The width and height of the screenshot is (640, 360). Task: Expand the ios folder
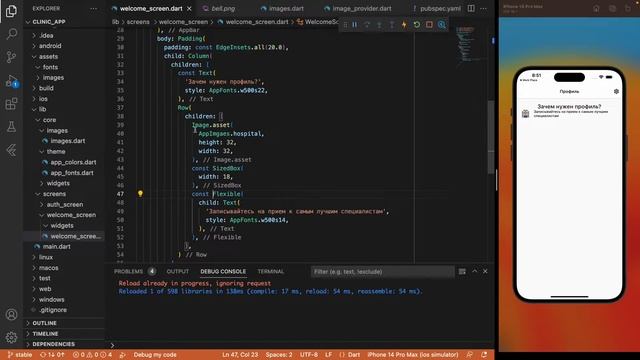point(43,99)
